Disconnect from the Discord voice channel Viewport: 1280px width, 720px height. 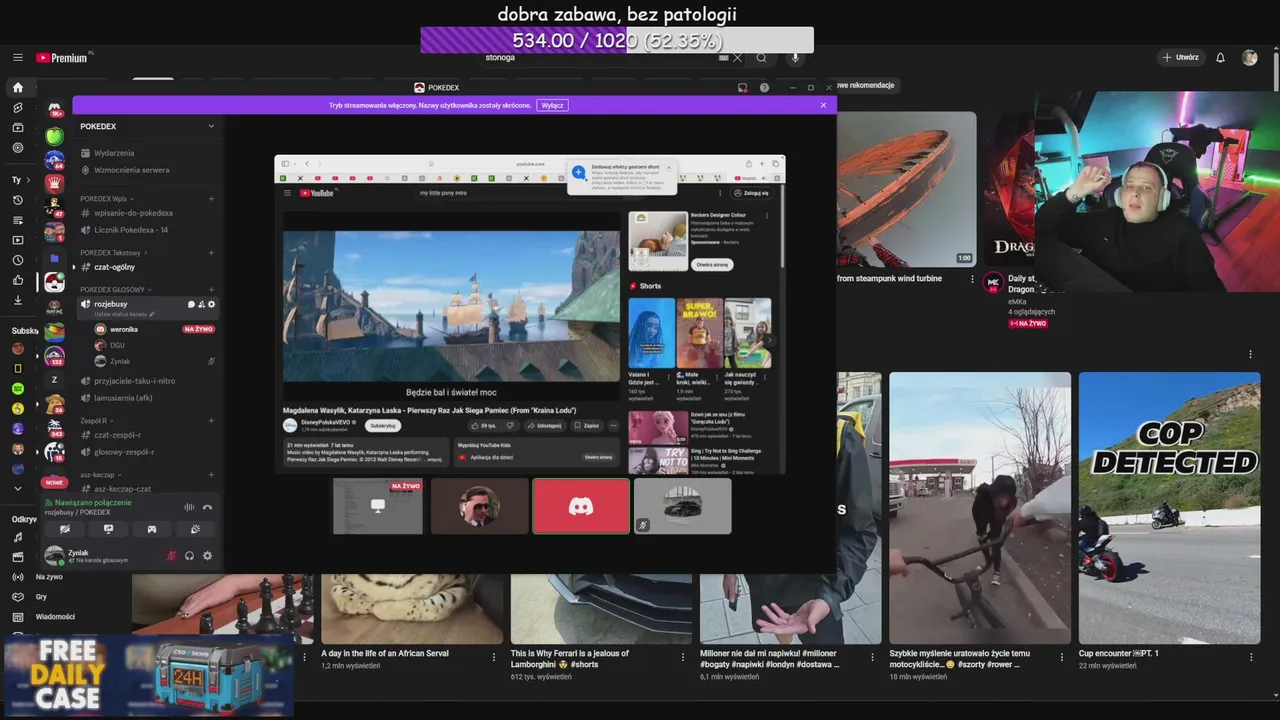[x=207, y=507]
